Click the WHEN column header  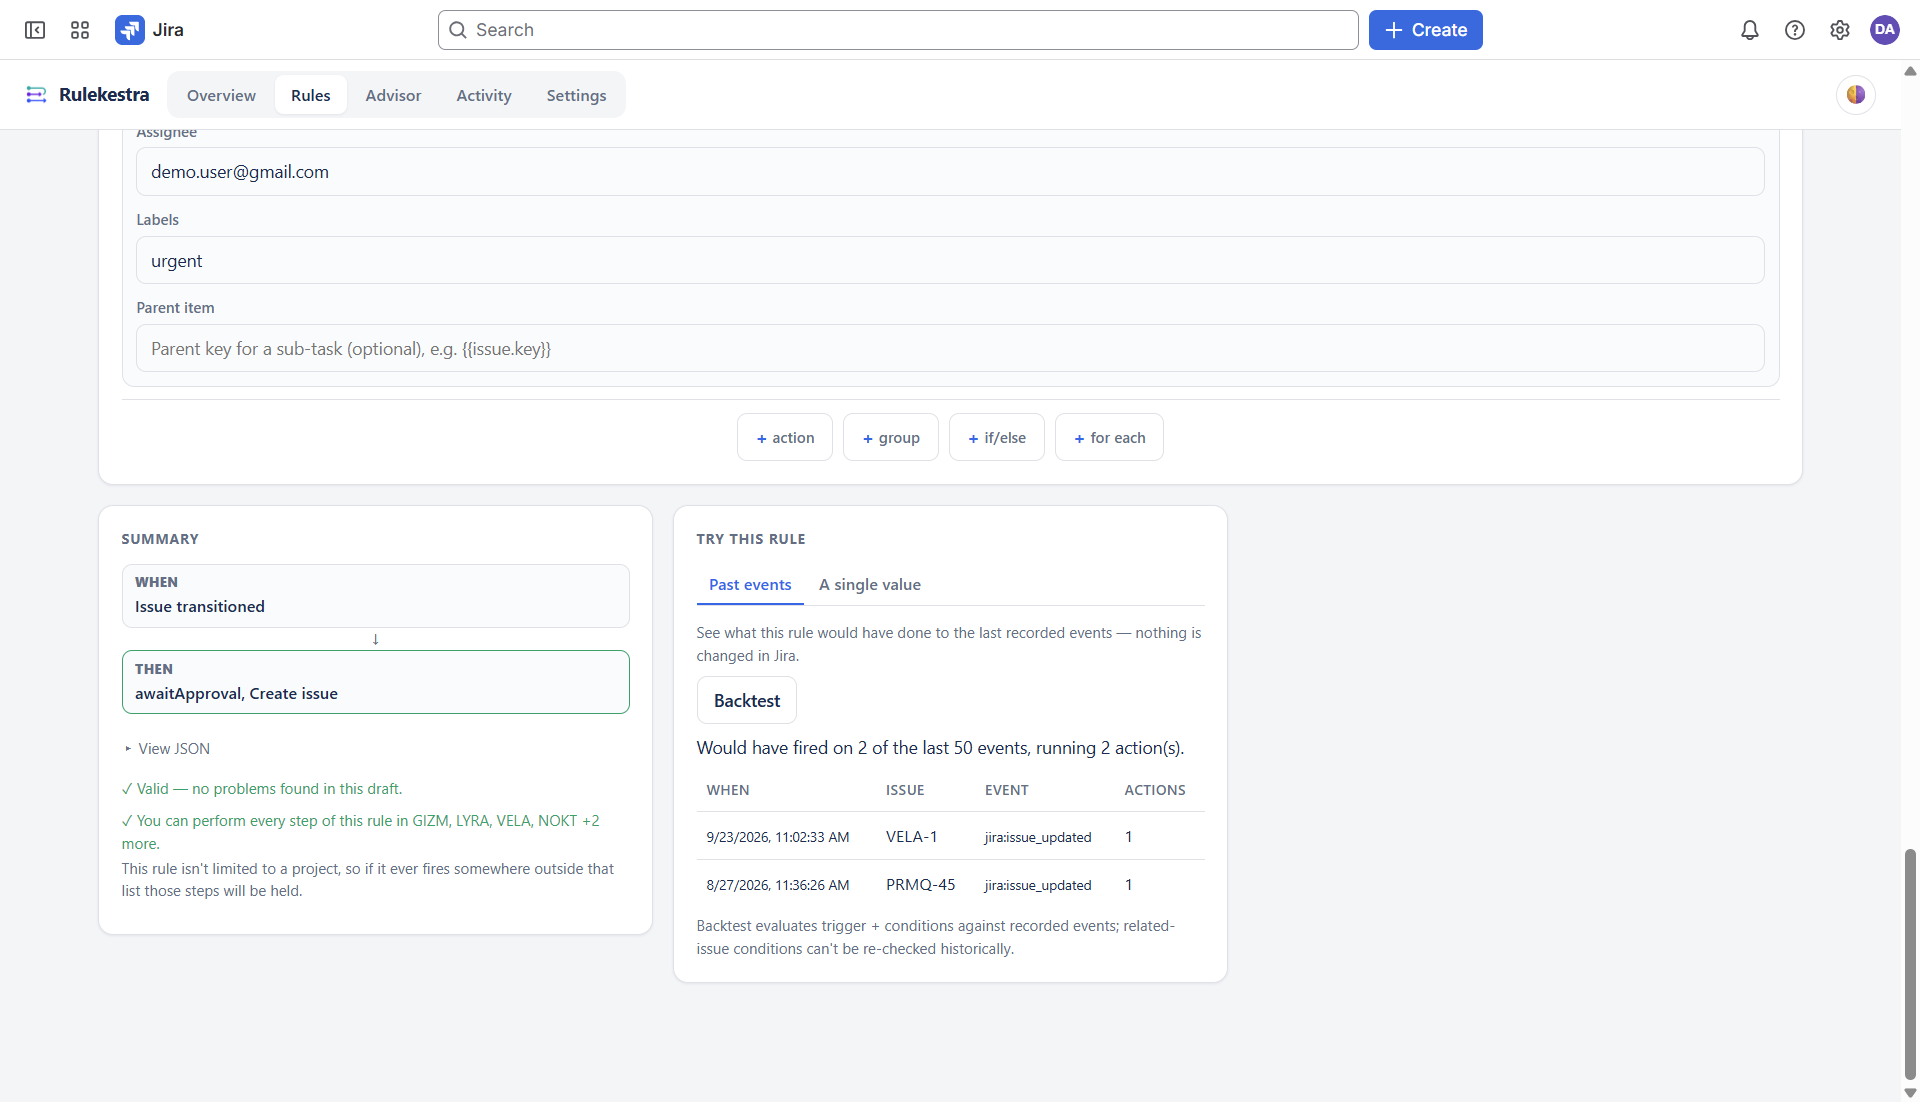tap(728, 790)
